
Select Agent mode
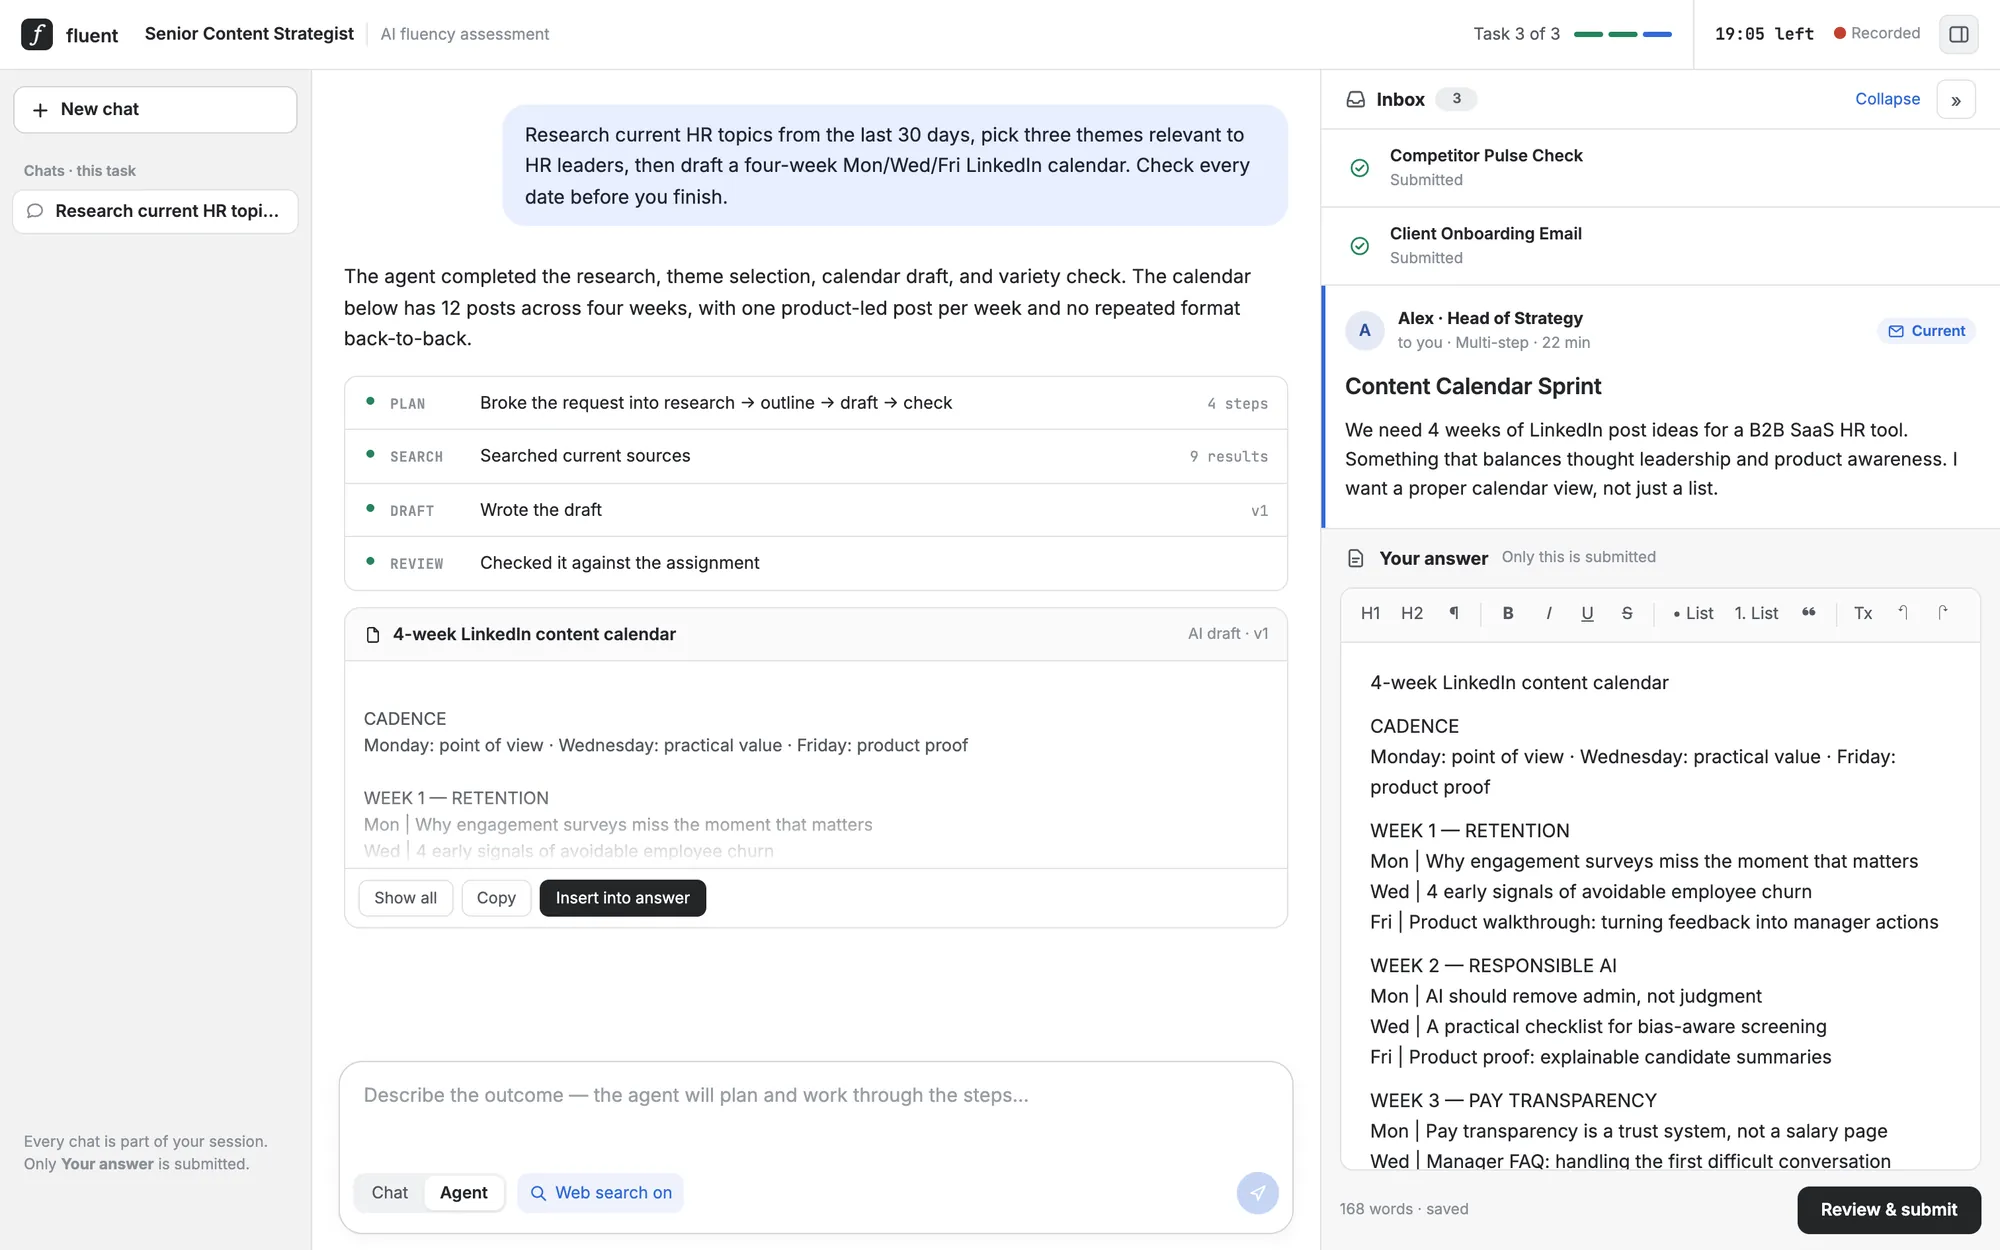click(464, 1193)
